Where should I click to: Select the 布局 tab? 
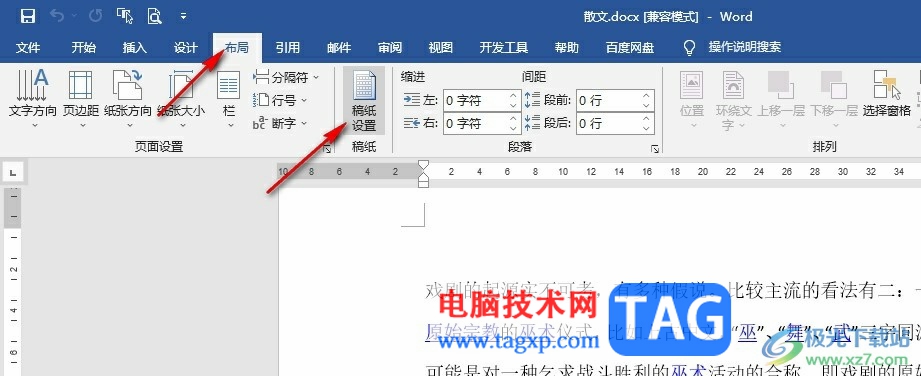237,48
